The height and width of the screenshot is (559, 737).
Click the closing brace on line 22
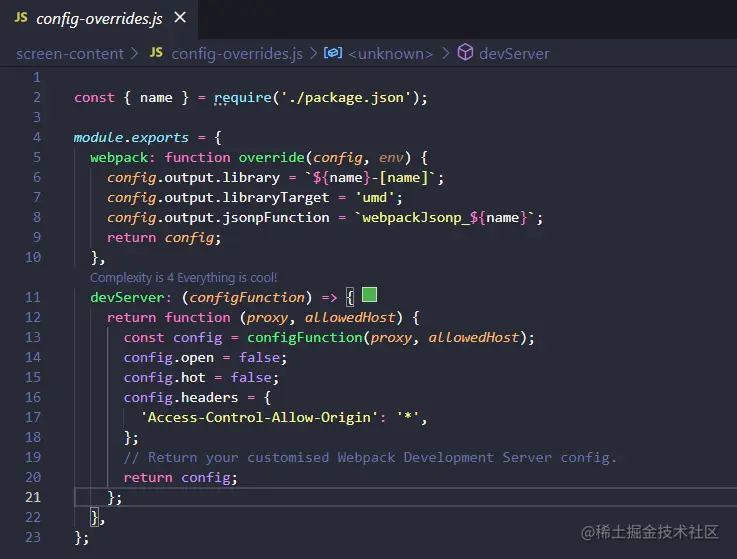click(95, 517)
